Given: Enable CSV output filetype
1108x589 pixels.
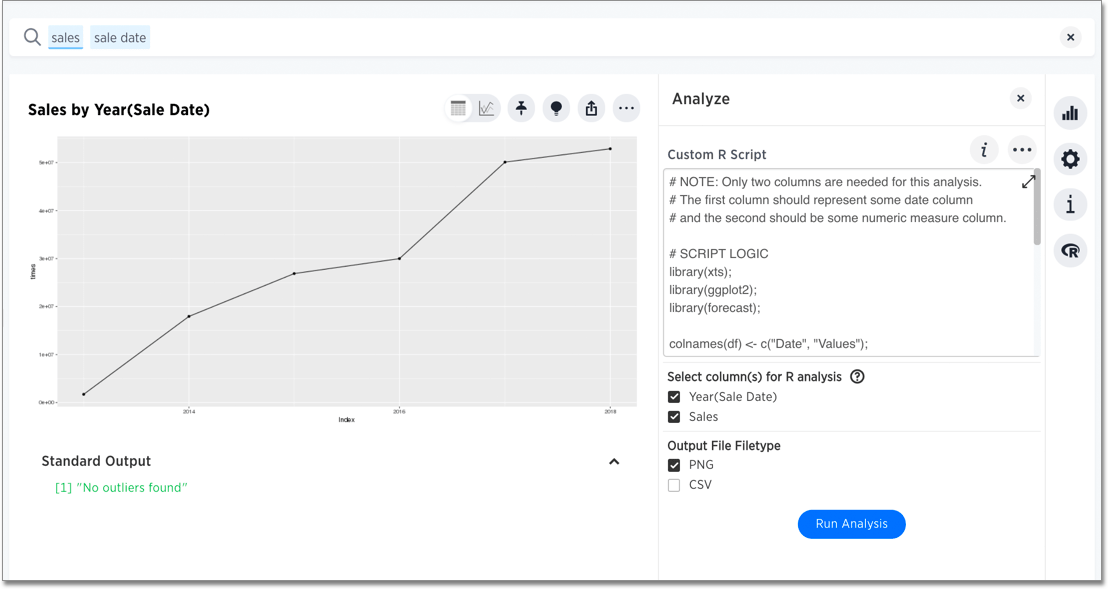Looking at the screenshot, I should tap(673, 484).
